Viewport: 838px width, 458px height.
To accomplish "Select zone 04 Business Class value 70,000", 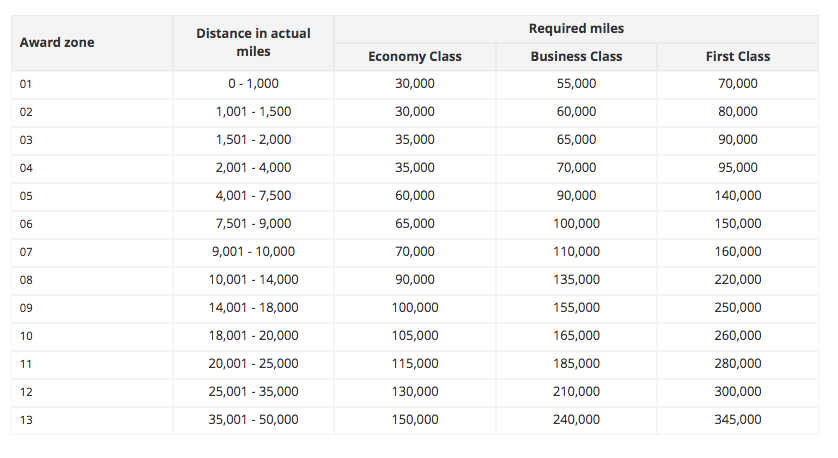I will (576, 168).
